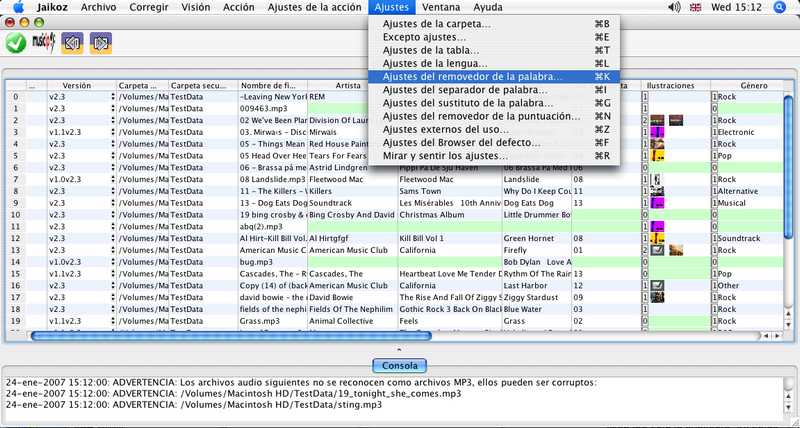Click the console line mentioning sting.mp3
The image size is (800, 428).
coord(193,405)
